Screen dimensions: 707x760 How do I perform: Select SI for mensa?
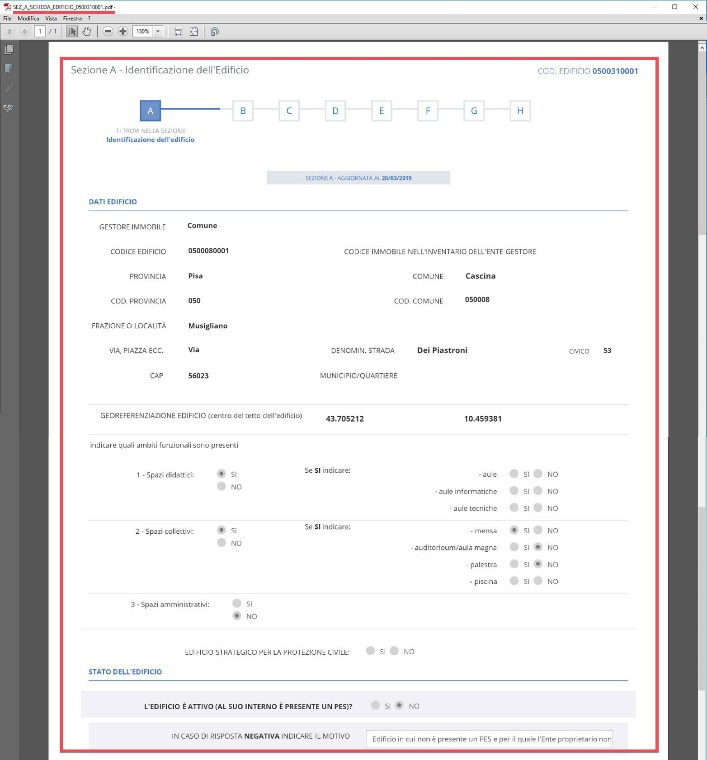tap(514, 530)
